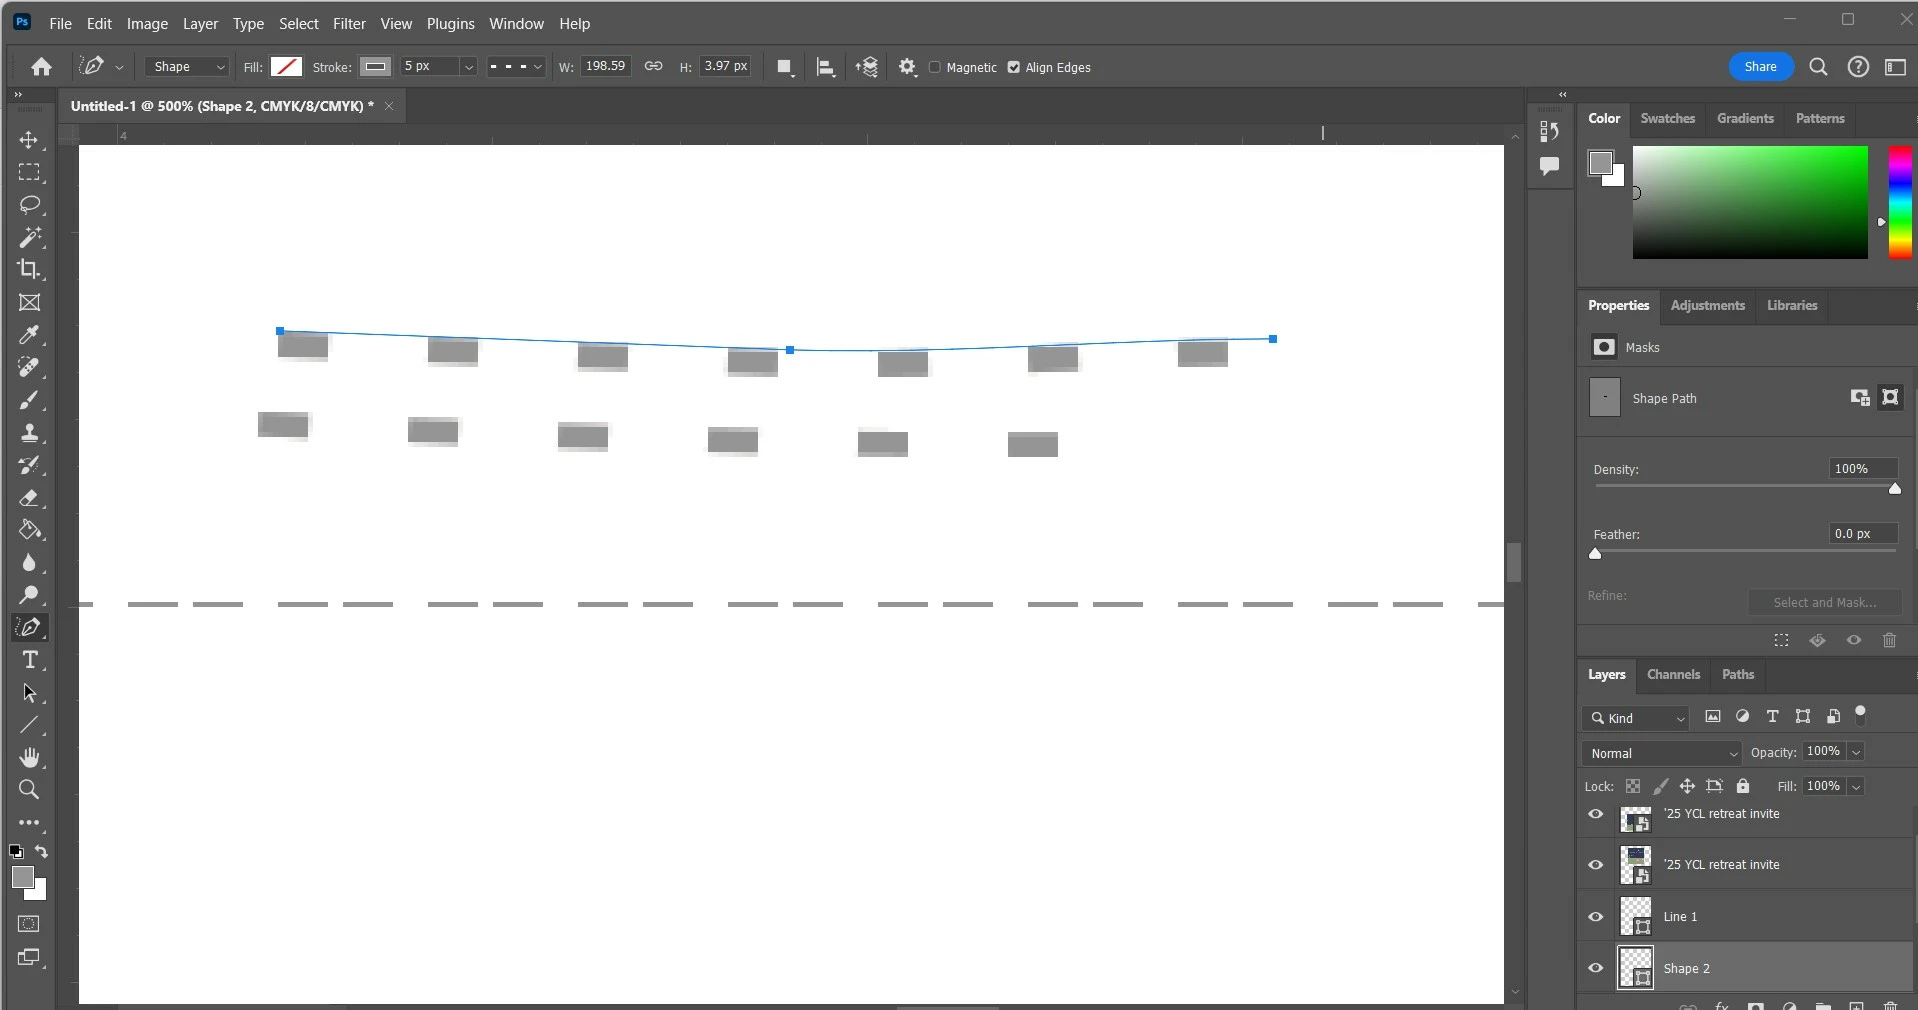The width and height of the screenshot is (1918, 1010).
Task: Open the Search icon
Action: point(1818,67)
